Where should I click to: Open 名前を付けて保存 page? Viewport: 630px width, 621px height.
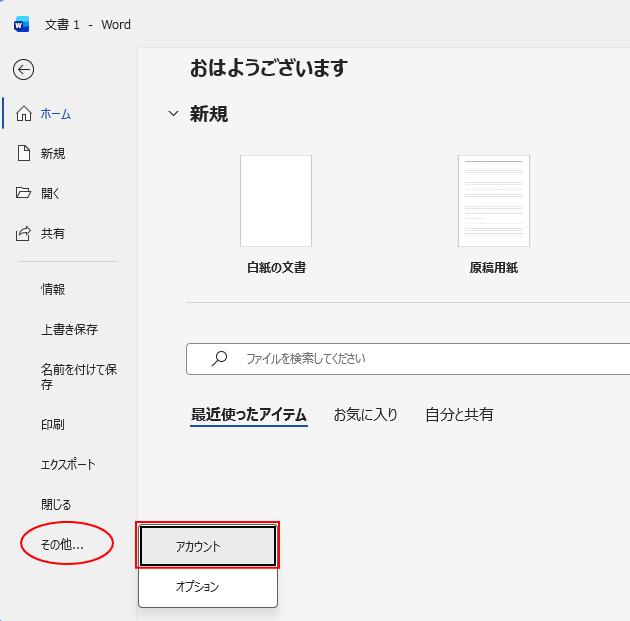79,377
